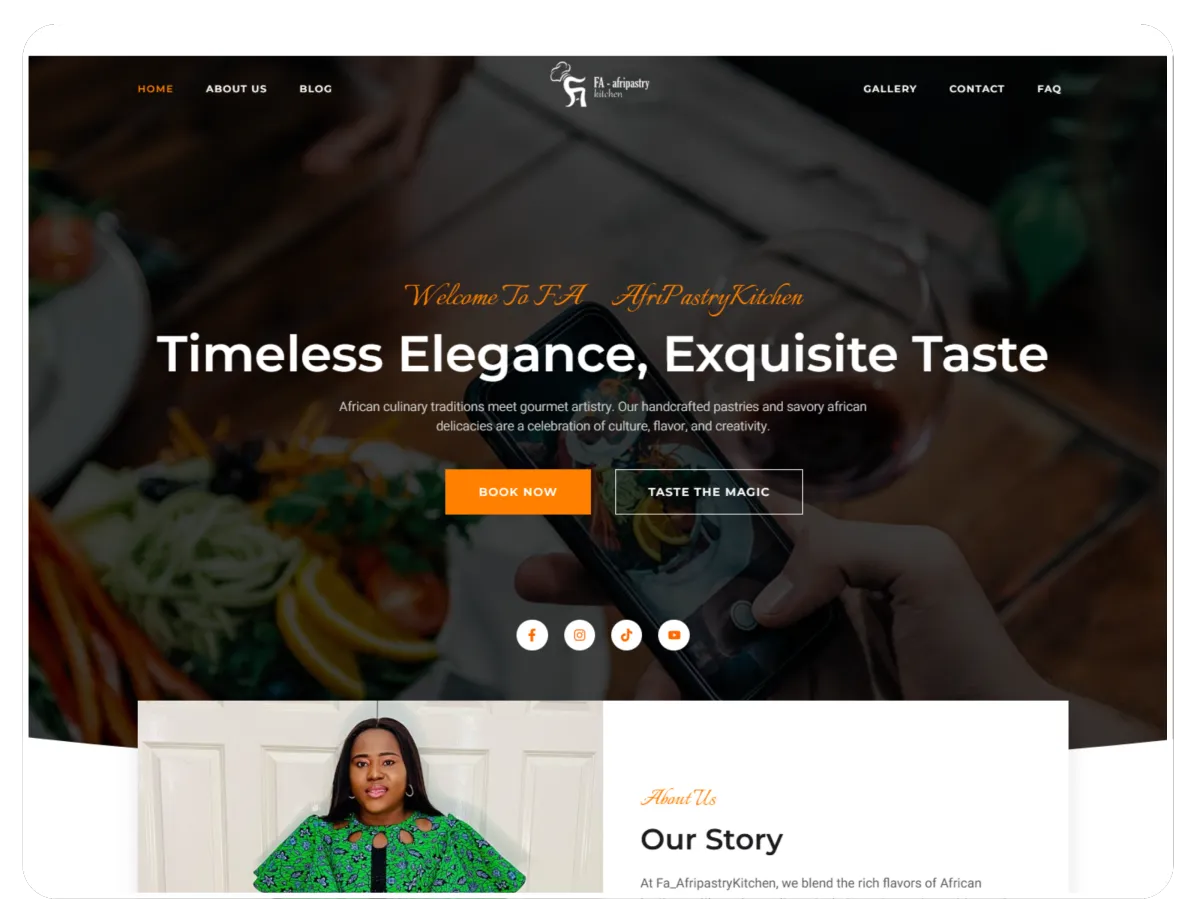Viewport: 1200px width, 921px height.
Task: Click the Our Story heading
Action: (x=711, y=839)
